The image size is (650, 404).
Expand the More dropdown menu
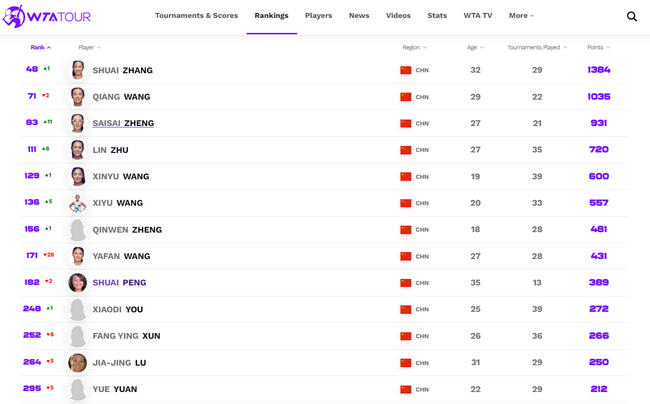click(521, 15)
